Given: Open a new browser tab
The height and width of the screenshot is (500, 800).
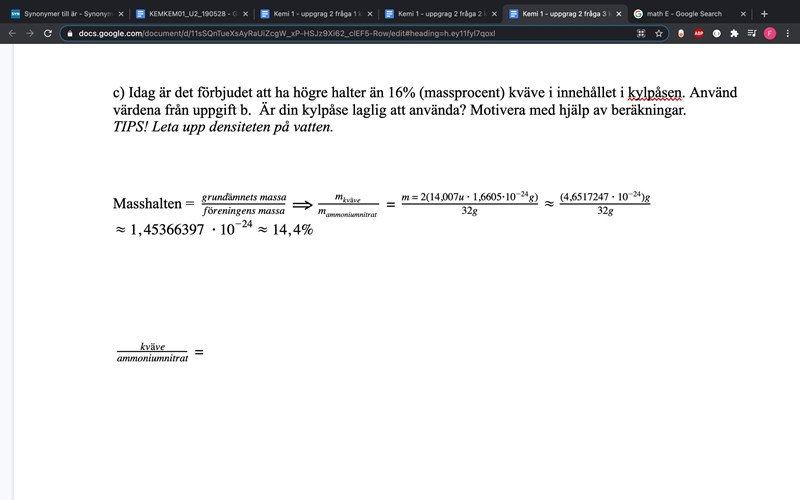Looking at the screenshot, I should pyautogui.click(x=765, y=14).
